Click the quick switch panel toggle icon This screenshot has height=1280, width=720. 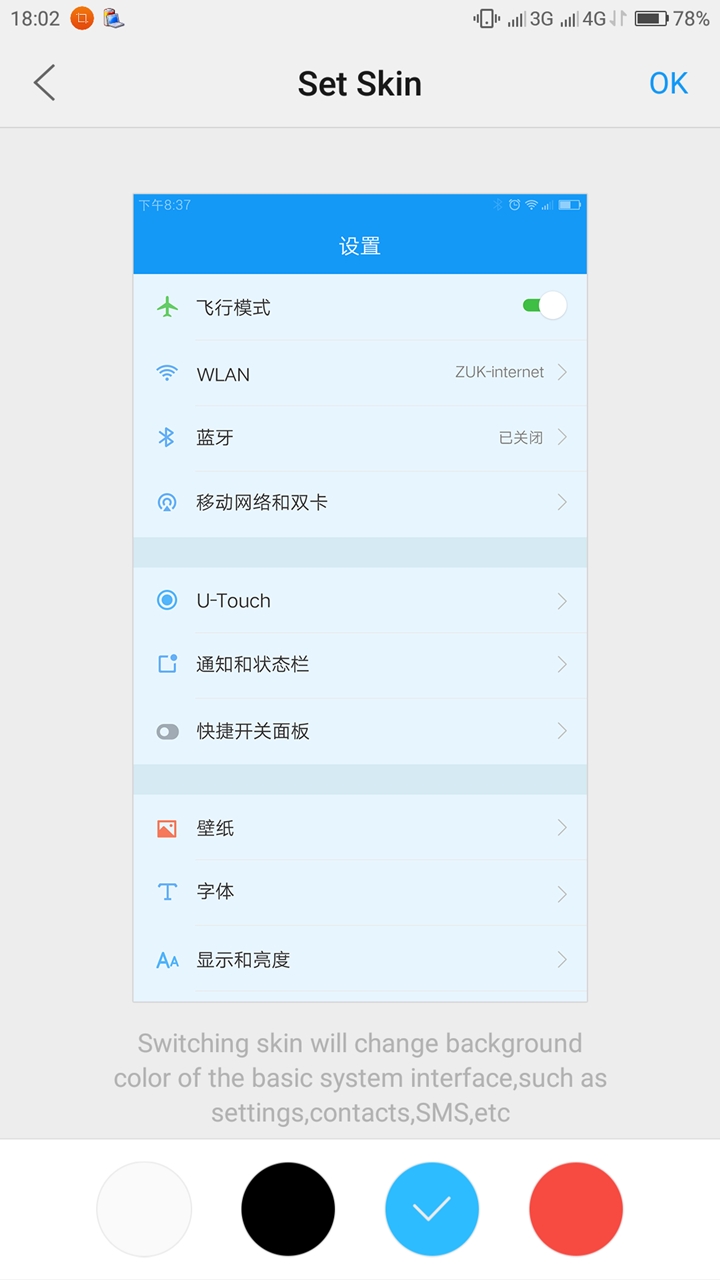click(x=167, y=731)
